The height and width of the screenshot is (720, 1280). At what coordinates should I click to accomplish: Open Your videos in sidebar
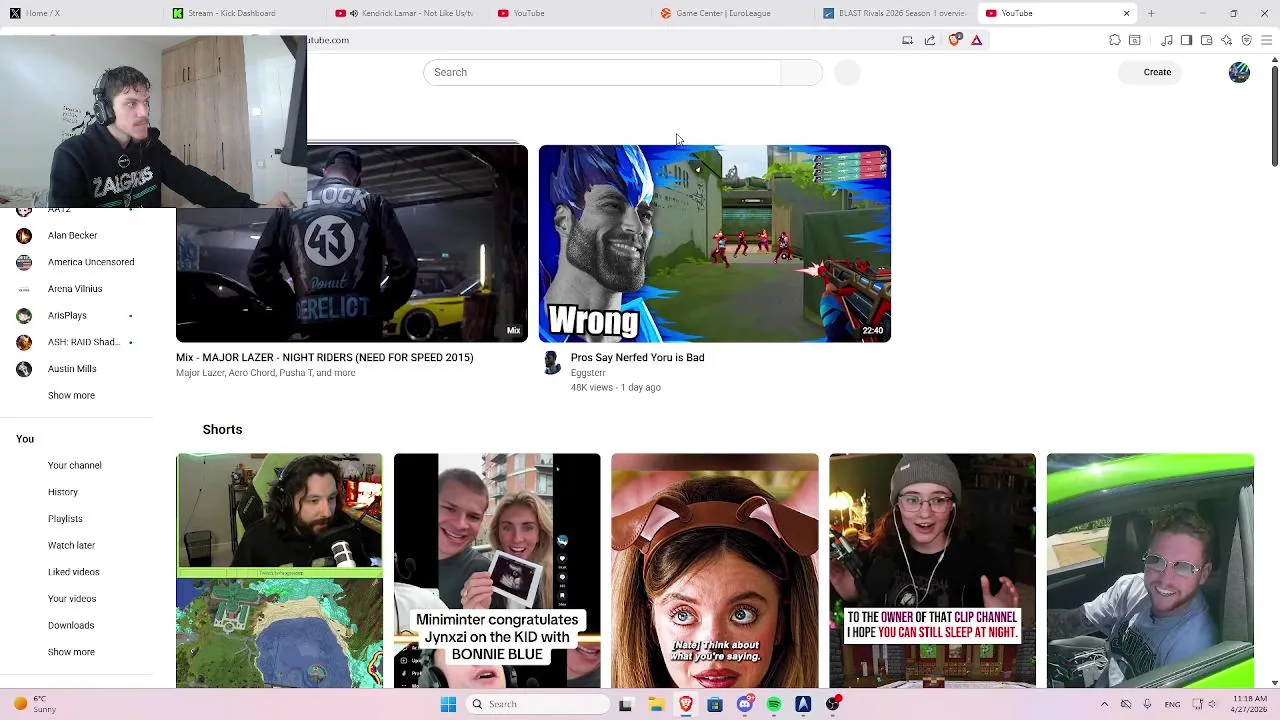pos(72,599)
